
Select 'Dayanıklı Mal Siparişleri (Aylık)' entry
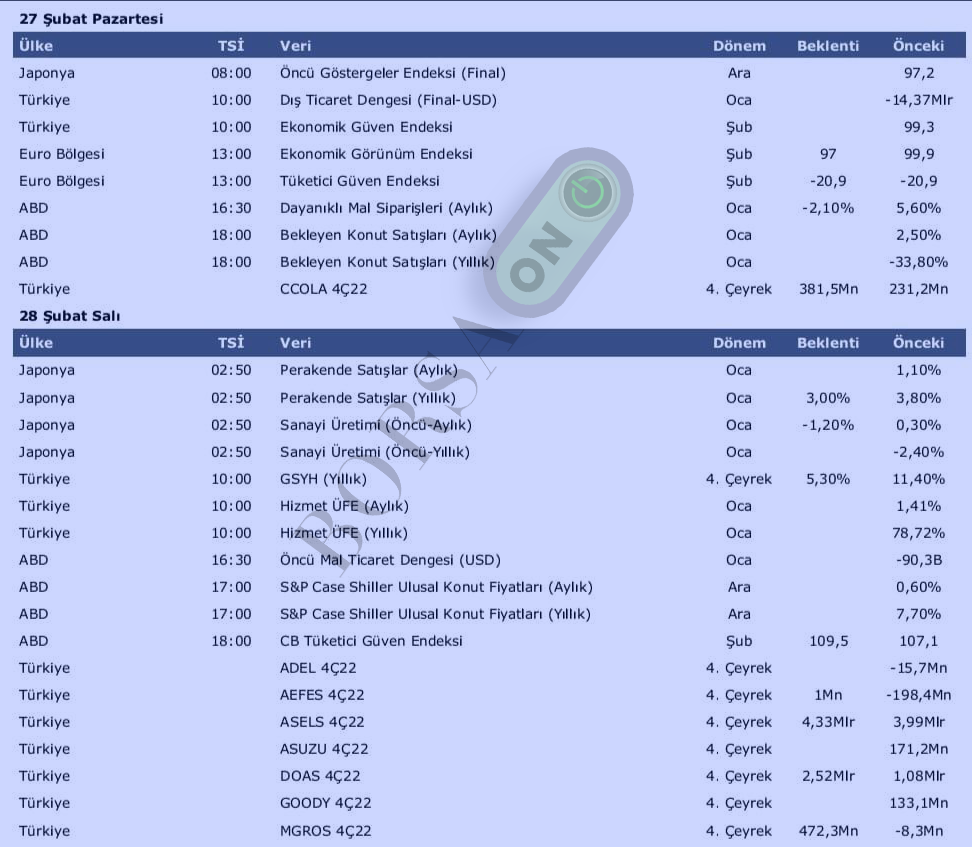pyautogui.click(x=386, y=208)
